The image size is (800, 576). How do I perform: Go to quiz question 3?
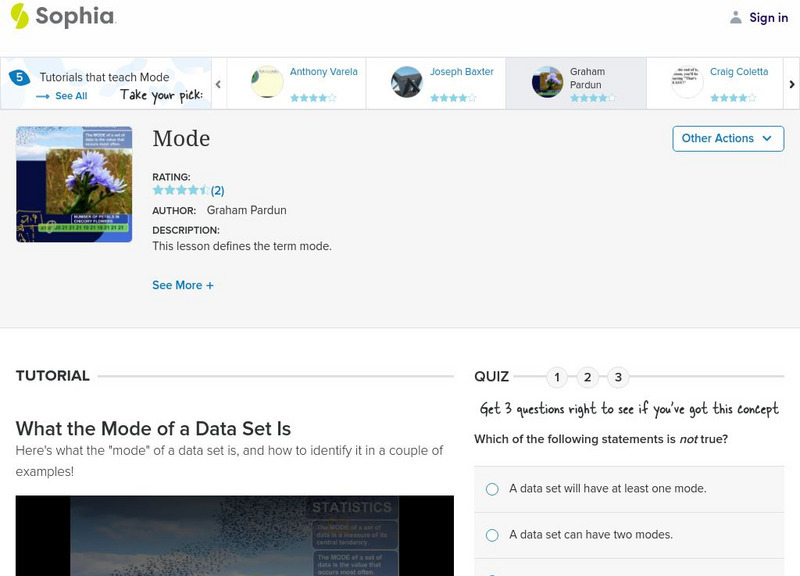point(618,377)
